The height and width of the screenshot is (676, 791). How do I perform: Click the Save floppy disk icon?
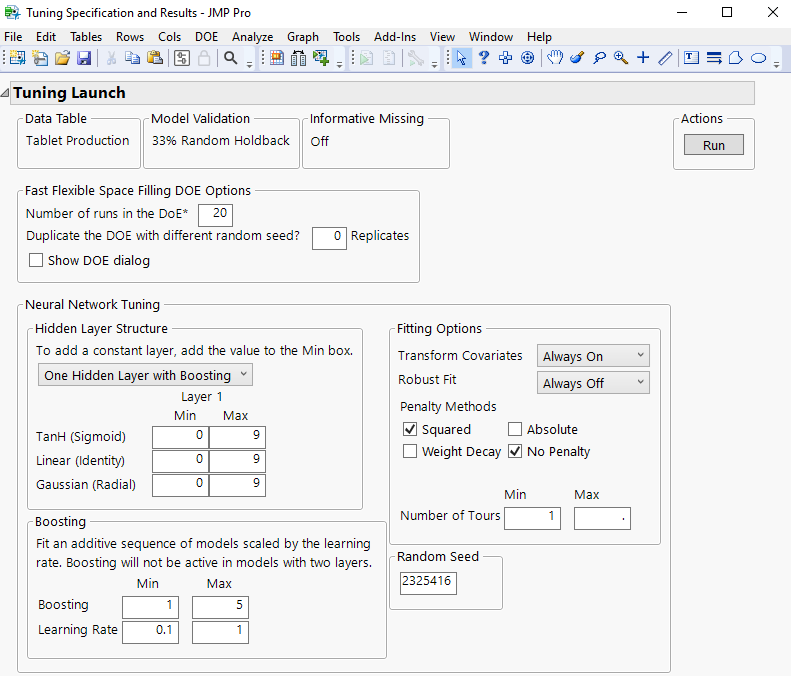tap(84, 58)
